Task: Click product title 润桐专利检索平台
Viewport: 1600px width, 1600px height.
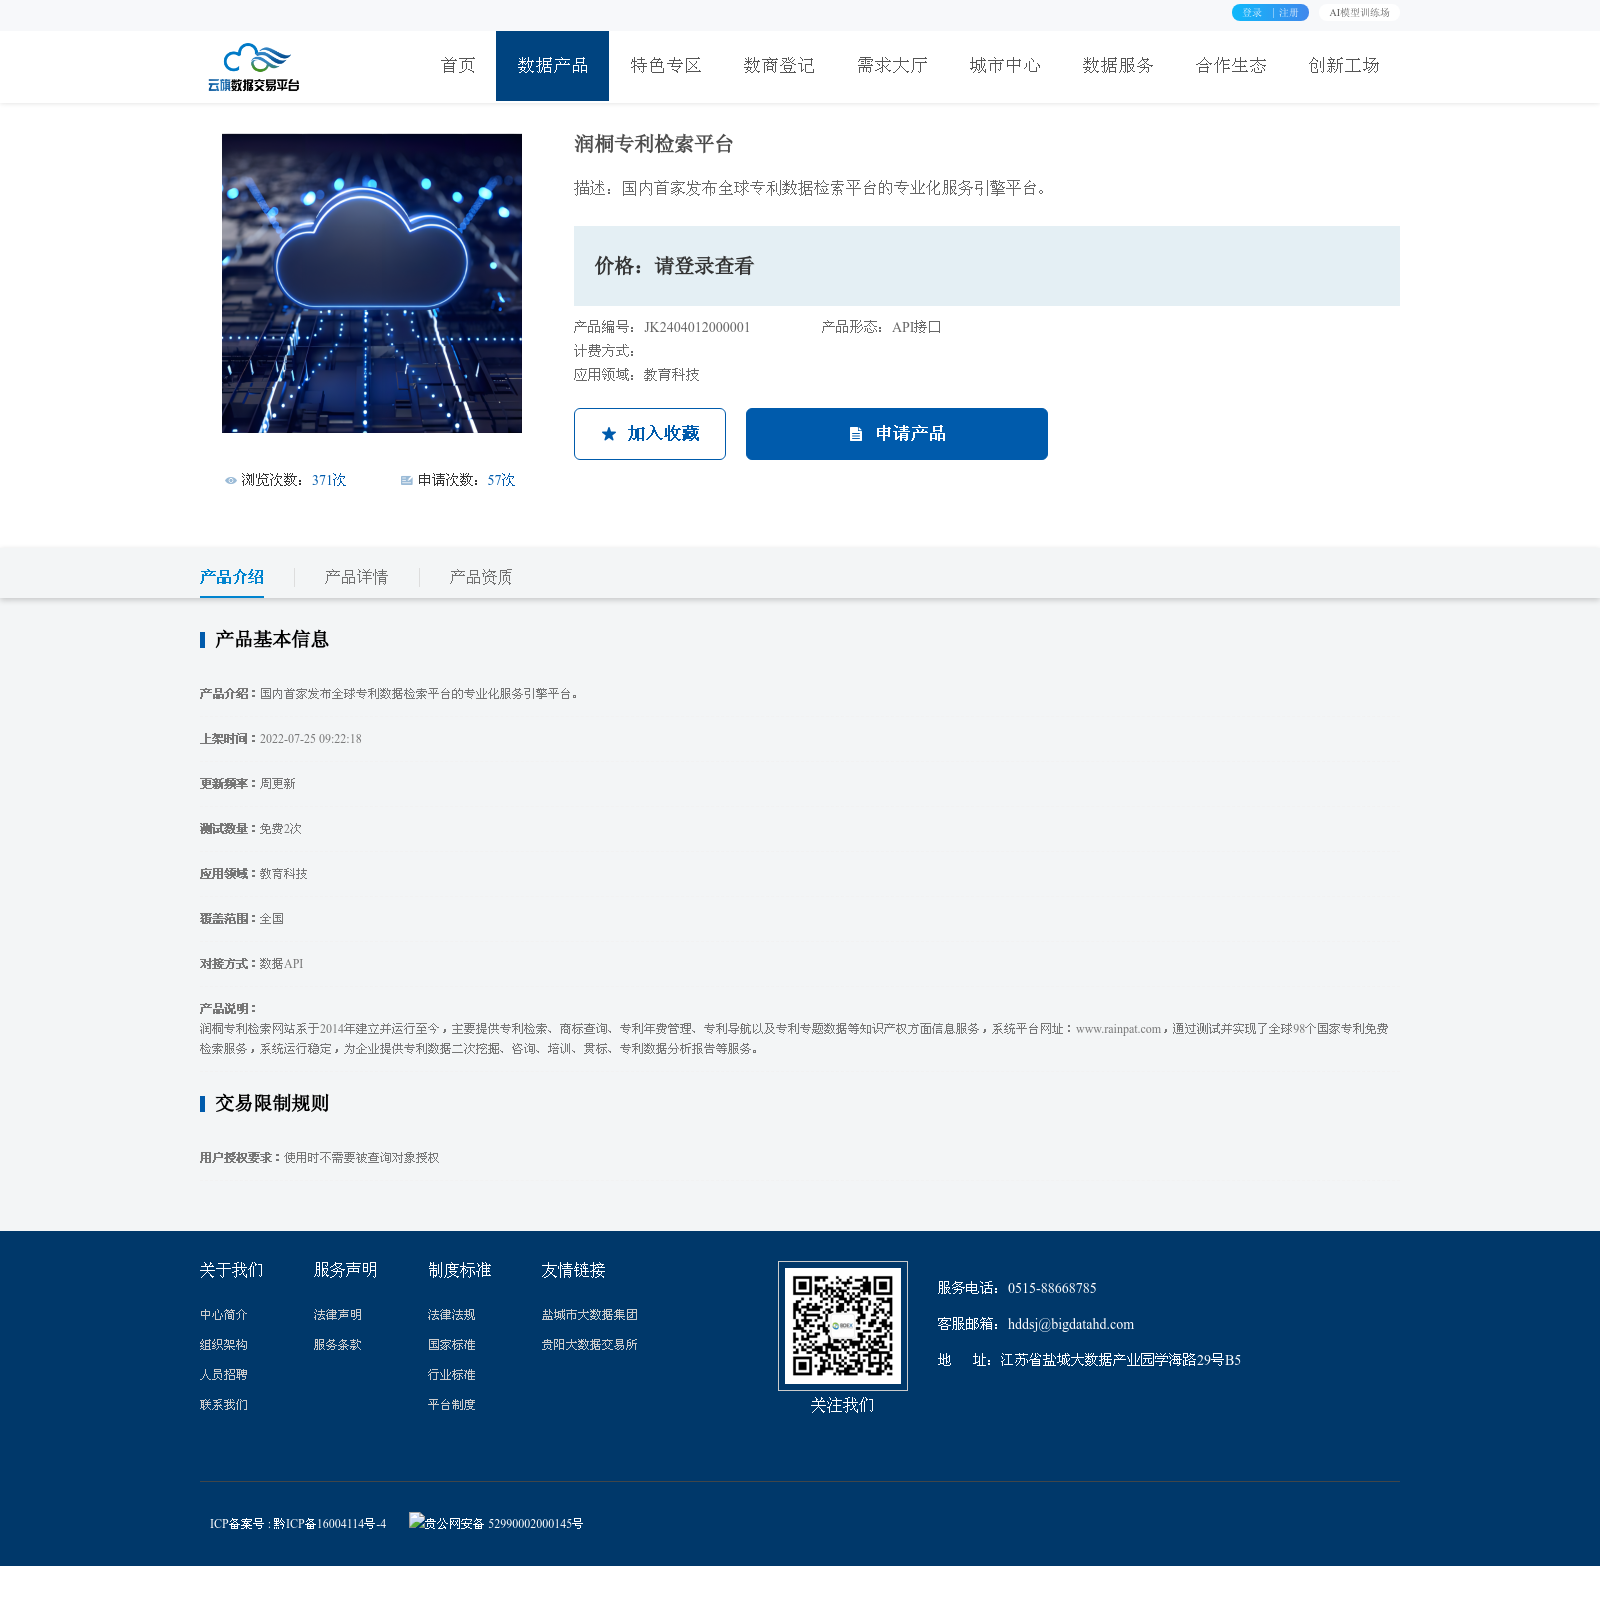Action: pyautogui.click(x=654, y=144)
